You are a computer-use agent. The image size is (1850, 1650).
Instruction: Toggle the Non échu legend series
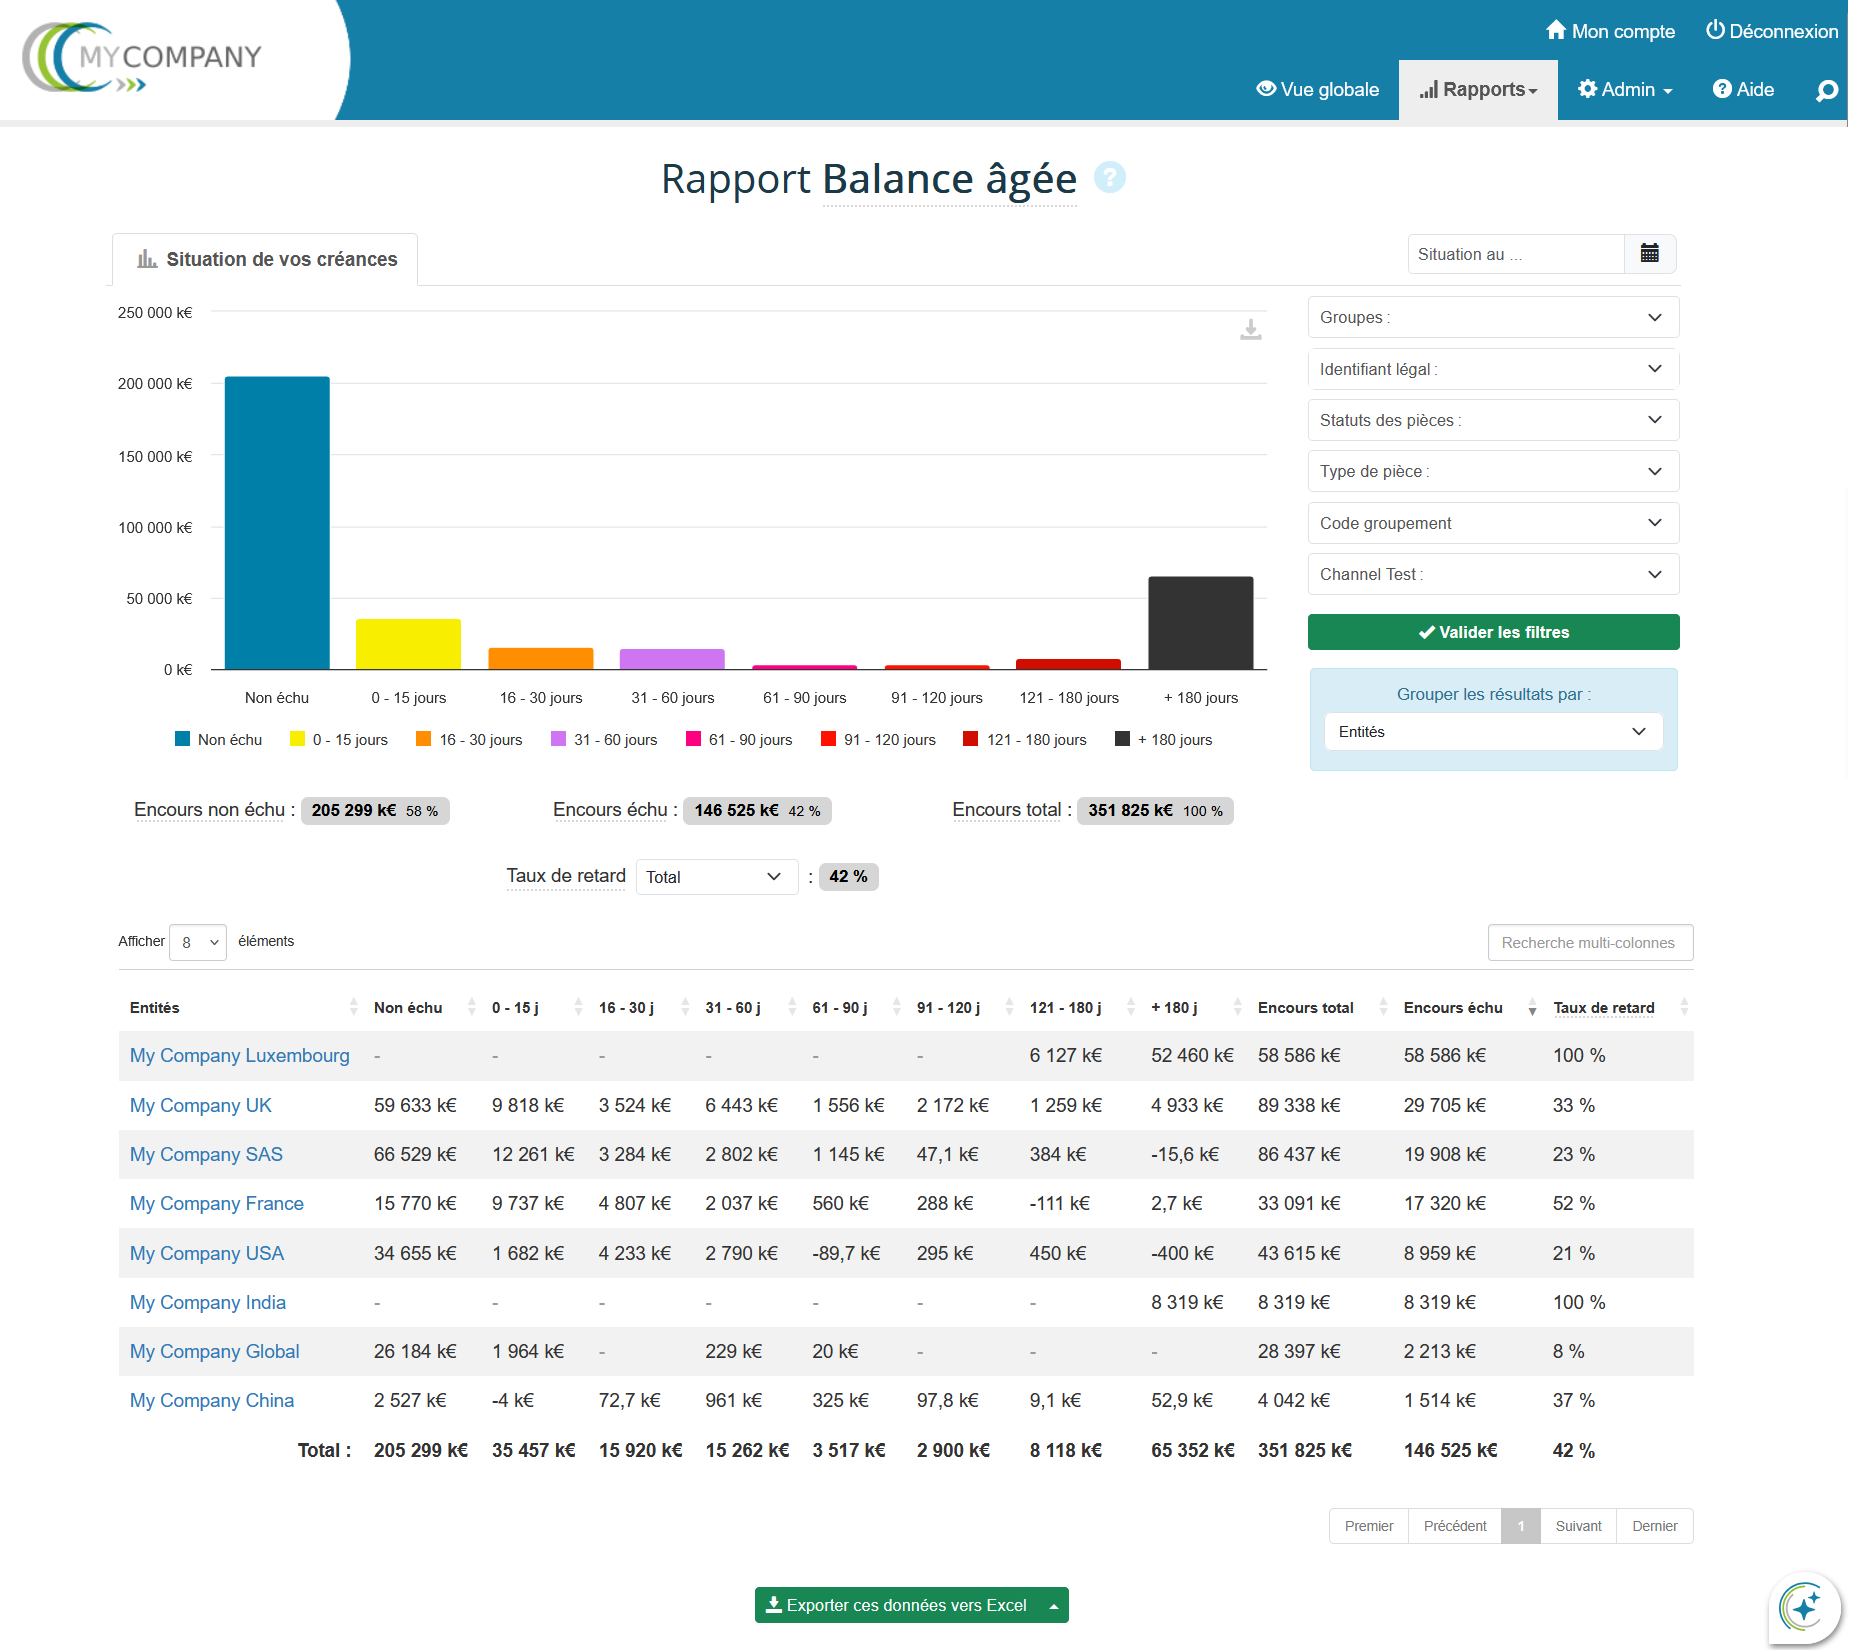(x=219, y=740)
